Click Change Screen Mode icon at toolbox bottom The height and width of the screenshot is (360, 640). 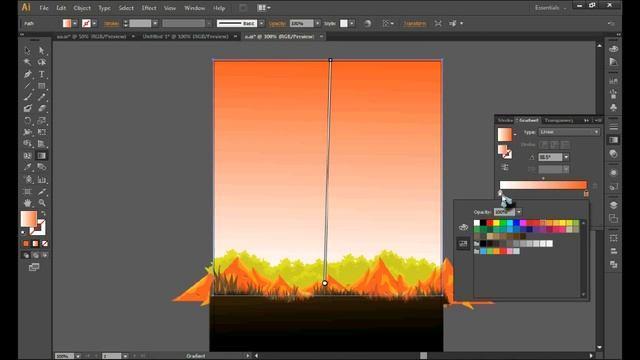[34, 267]
